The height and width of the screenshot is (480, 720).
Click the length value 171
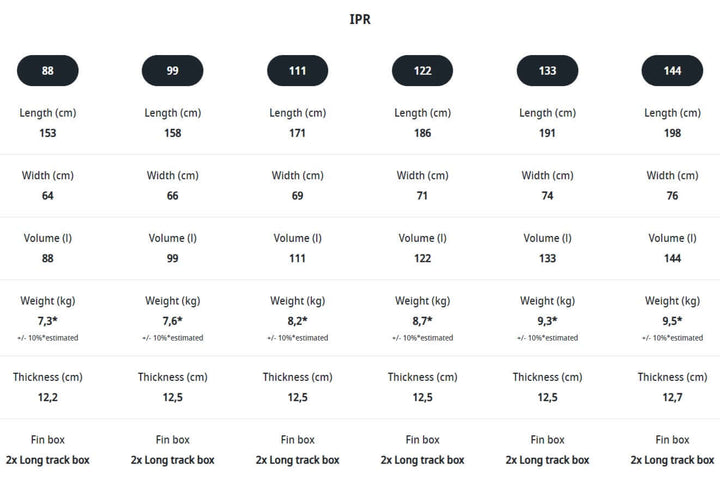click(x=298, y=133)
